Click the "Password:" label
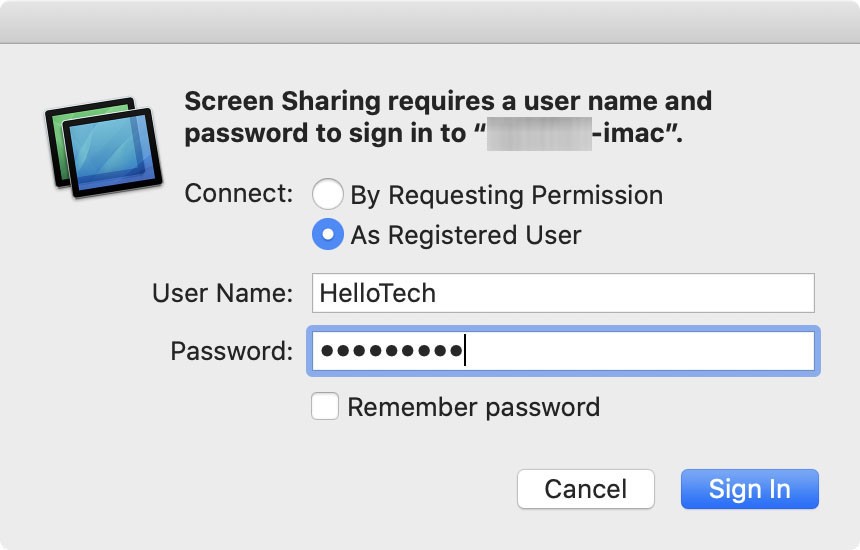Screen dimensions: 860x550 231,351
